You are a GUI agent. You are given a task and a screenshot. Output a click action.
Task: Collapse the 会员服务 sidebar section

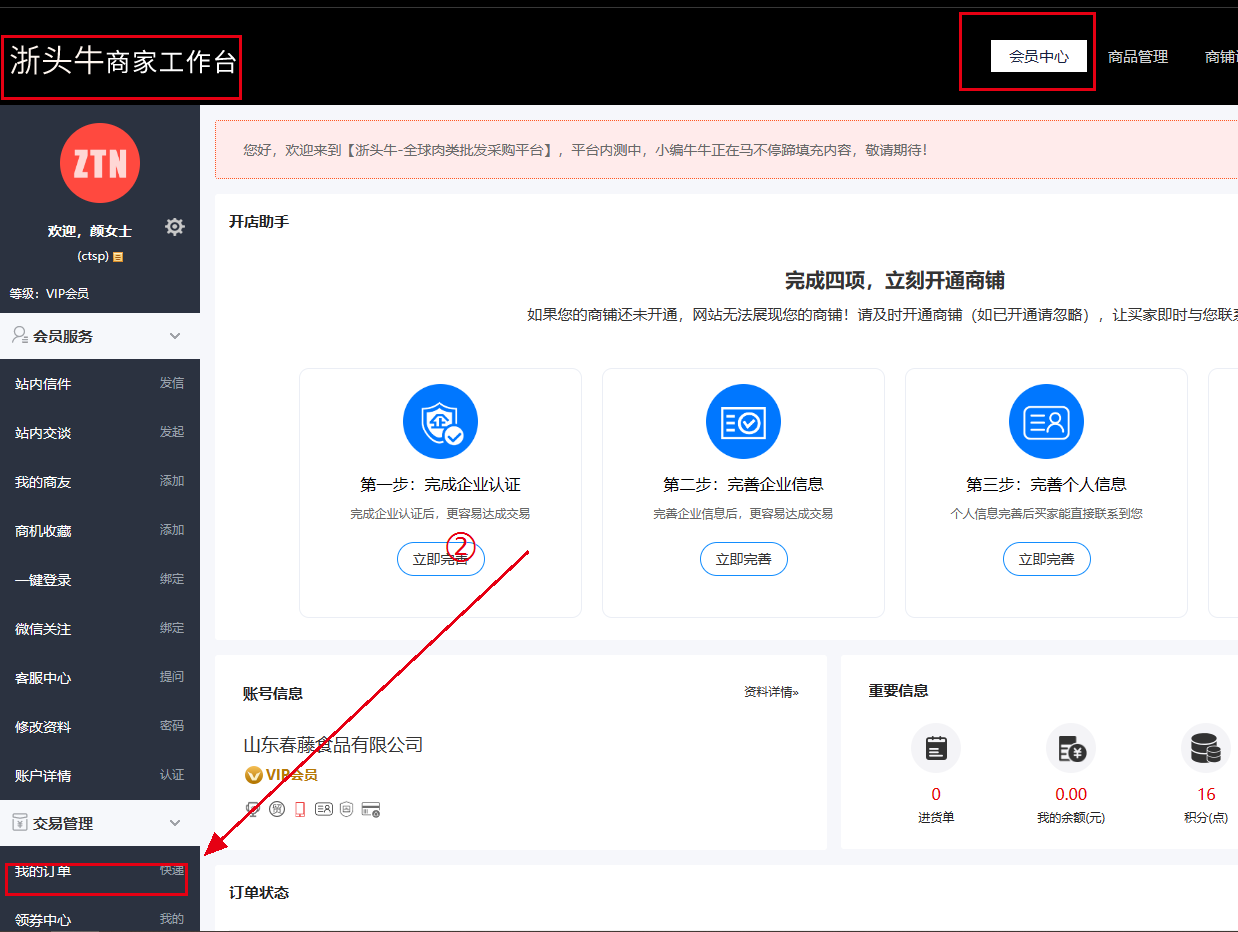175,336
